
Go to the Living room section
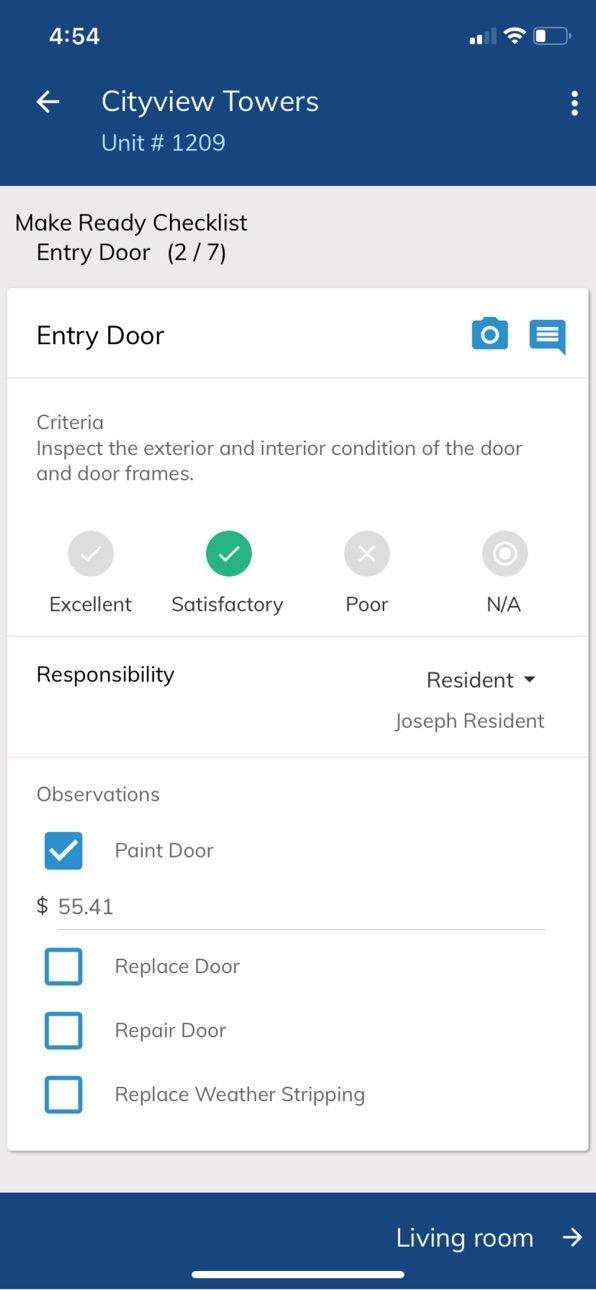[x=465, y=1238]
